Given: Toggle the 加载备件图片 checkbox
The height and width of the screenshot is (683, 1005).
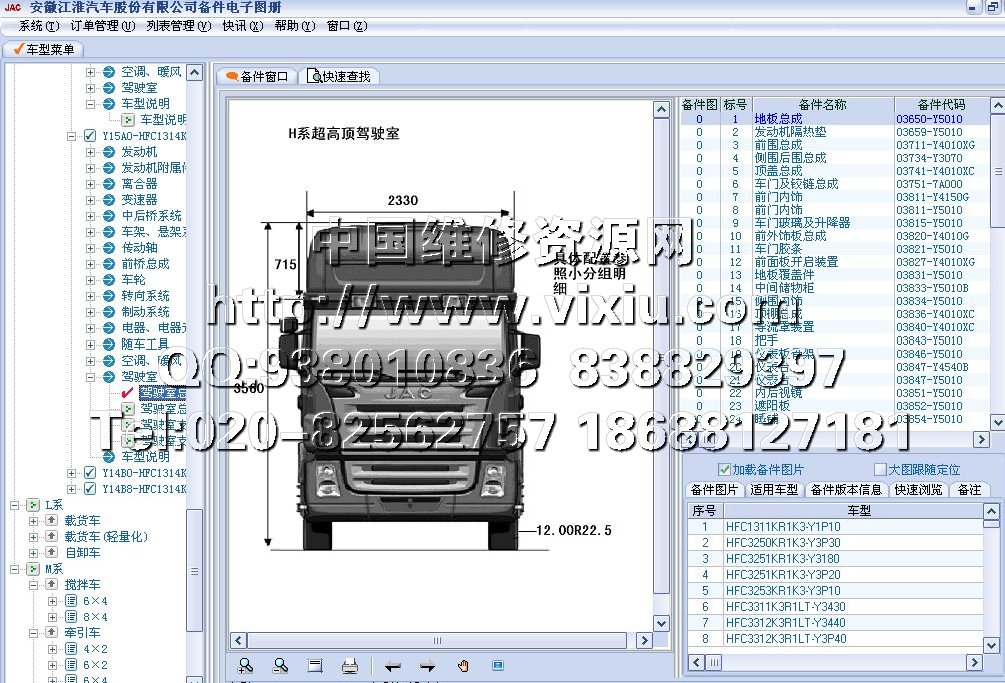Looking at the screenshot, I should tap(725, 469).
